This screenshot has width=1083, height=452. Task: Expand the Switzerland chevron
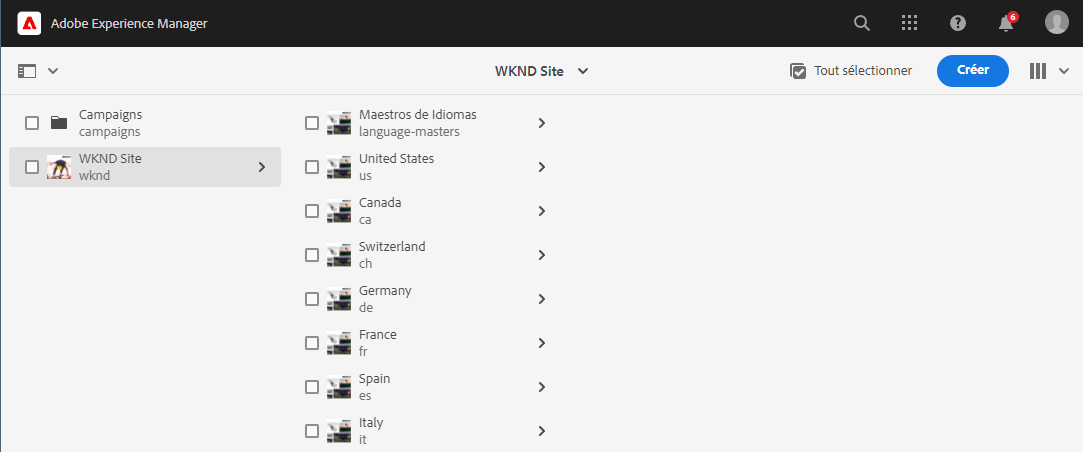tap(542, 255)
